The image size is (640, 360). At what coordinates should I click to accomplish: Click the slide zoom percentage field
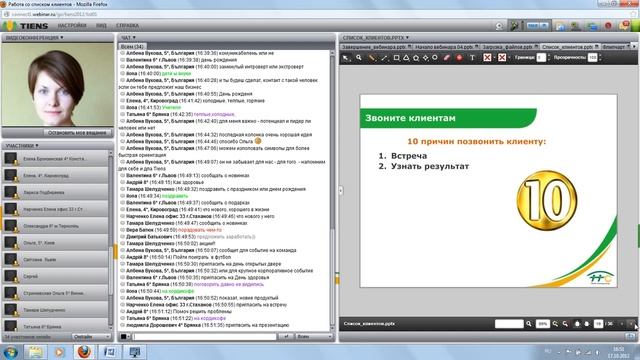(542, 324)
